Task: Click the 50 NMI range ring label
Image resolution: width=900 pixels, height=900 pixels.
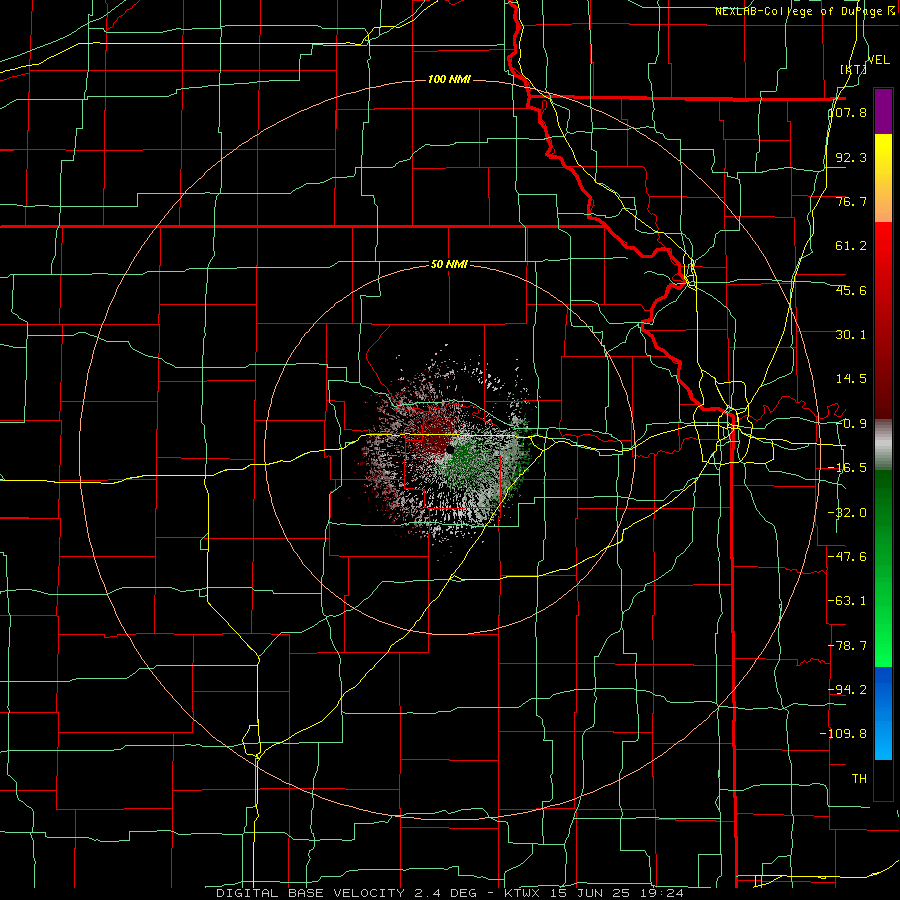Action: [449, 265]
